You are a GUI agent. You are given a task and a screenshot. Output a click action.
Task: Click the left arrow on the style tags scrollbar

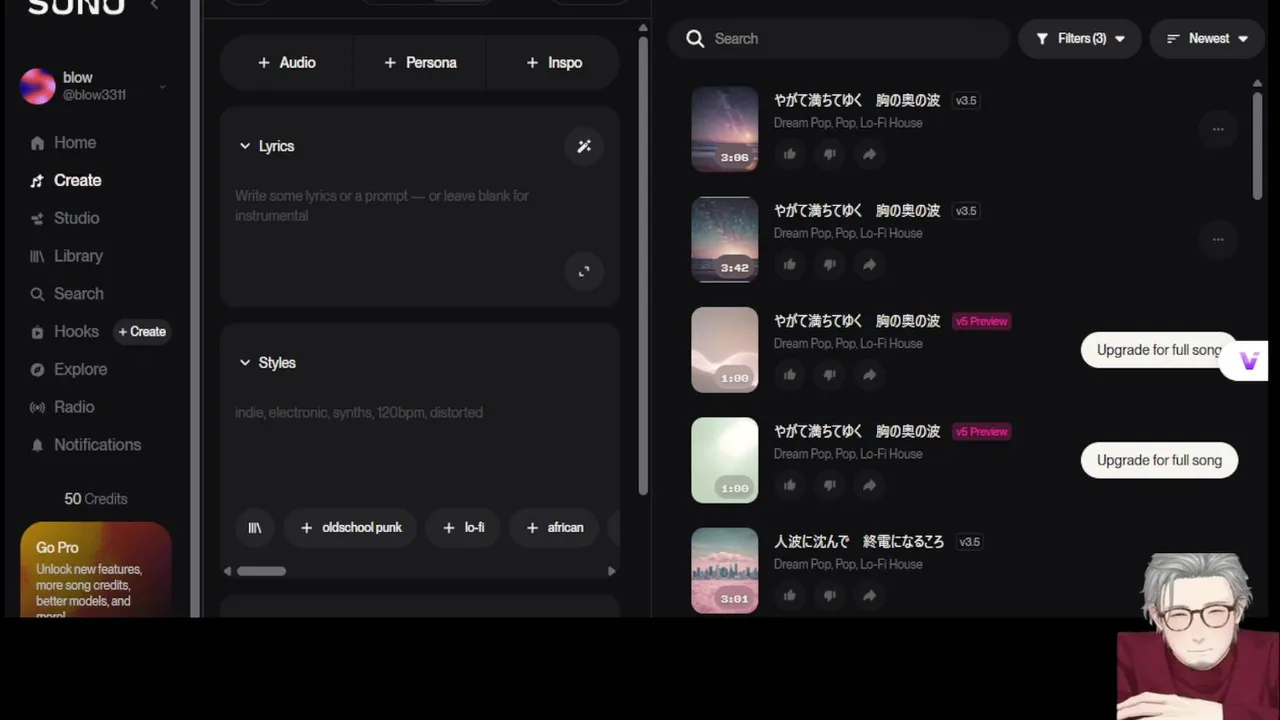[x=227, y=571]
